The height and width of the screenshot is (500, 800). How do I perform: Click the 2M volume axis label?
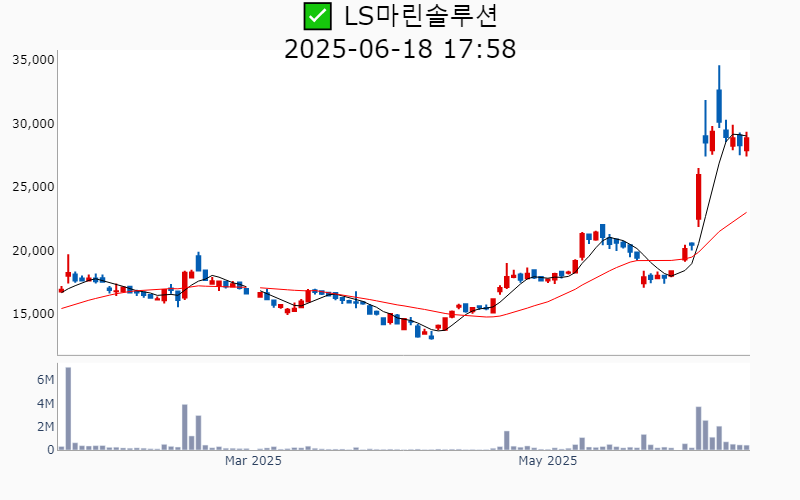pos(45,427)
